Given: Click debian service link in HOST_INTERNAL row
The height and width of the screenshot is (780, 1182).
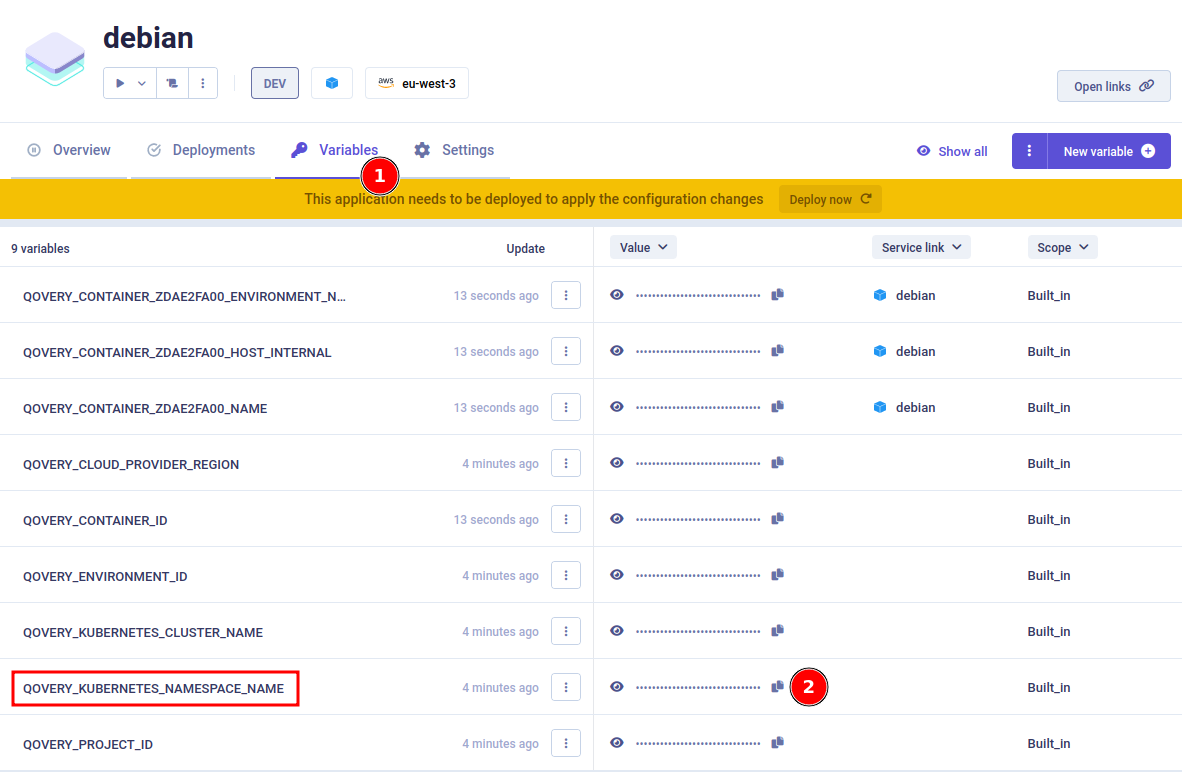Looking at the screenshot, I should coord(905,351).
